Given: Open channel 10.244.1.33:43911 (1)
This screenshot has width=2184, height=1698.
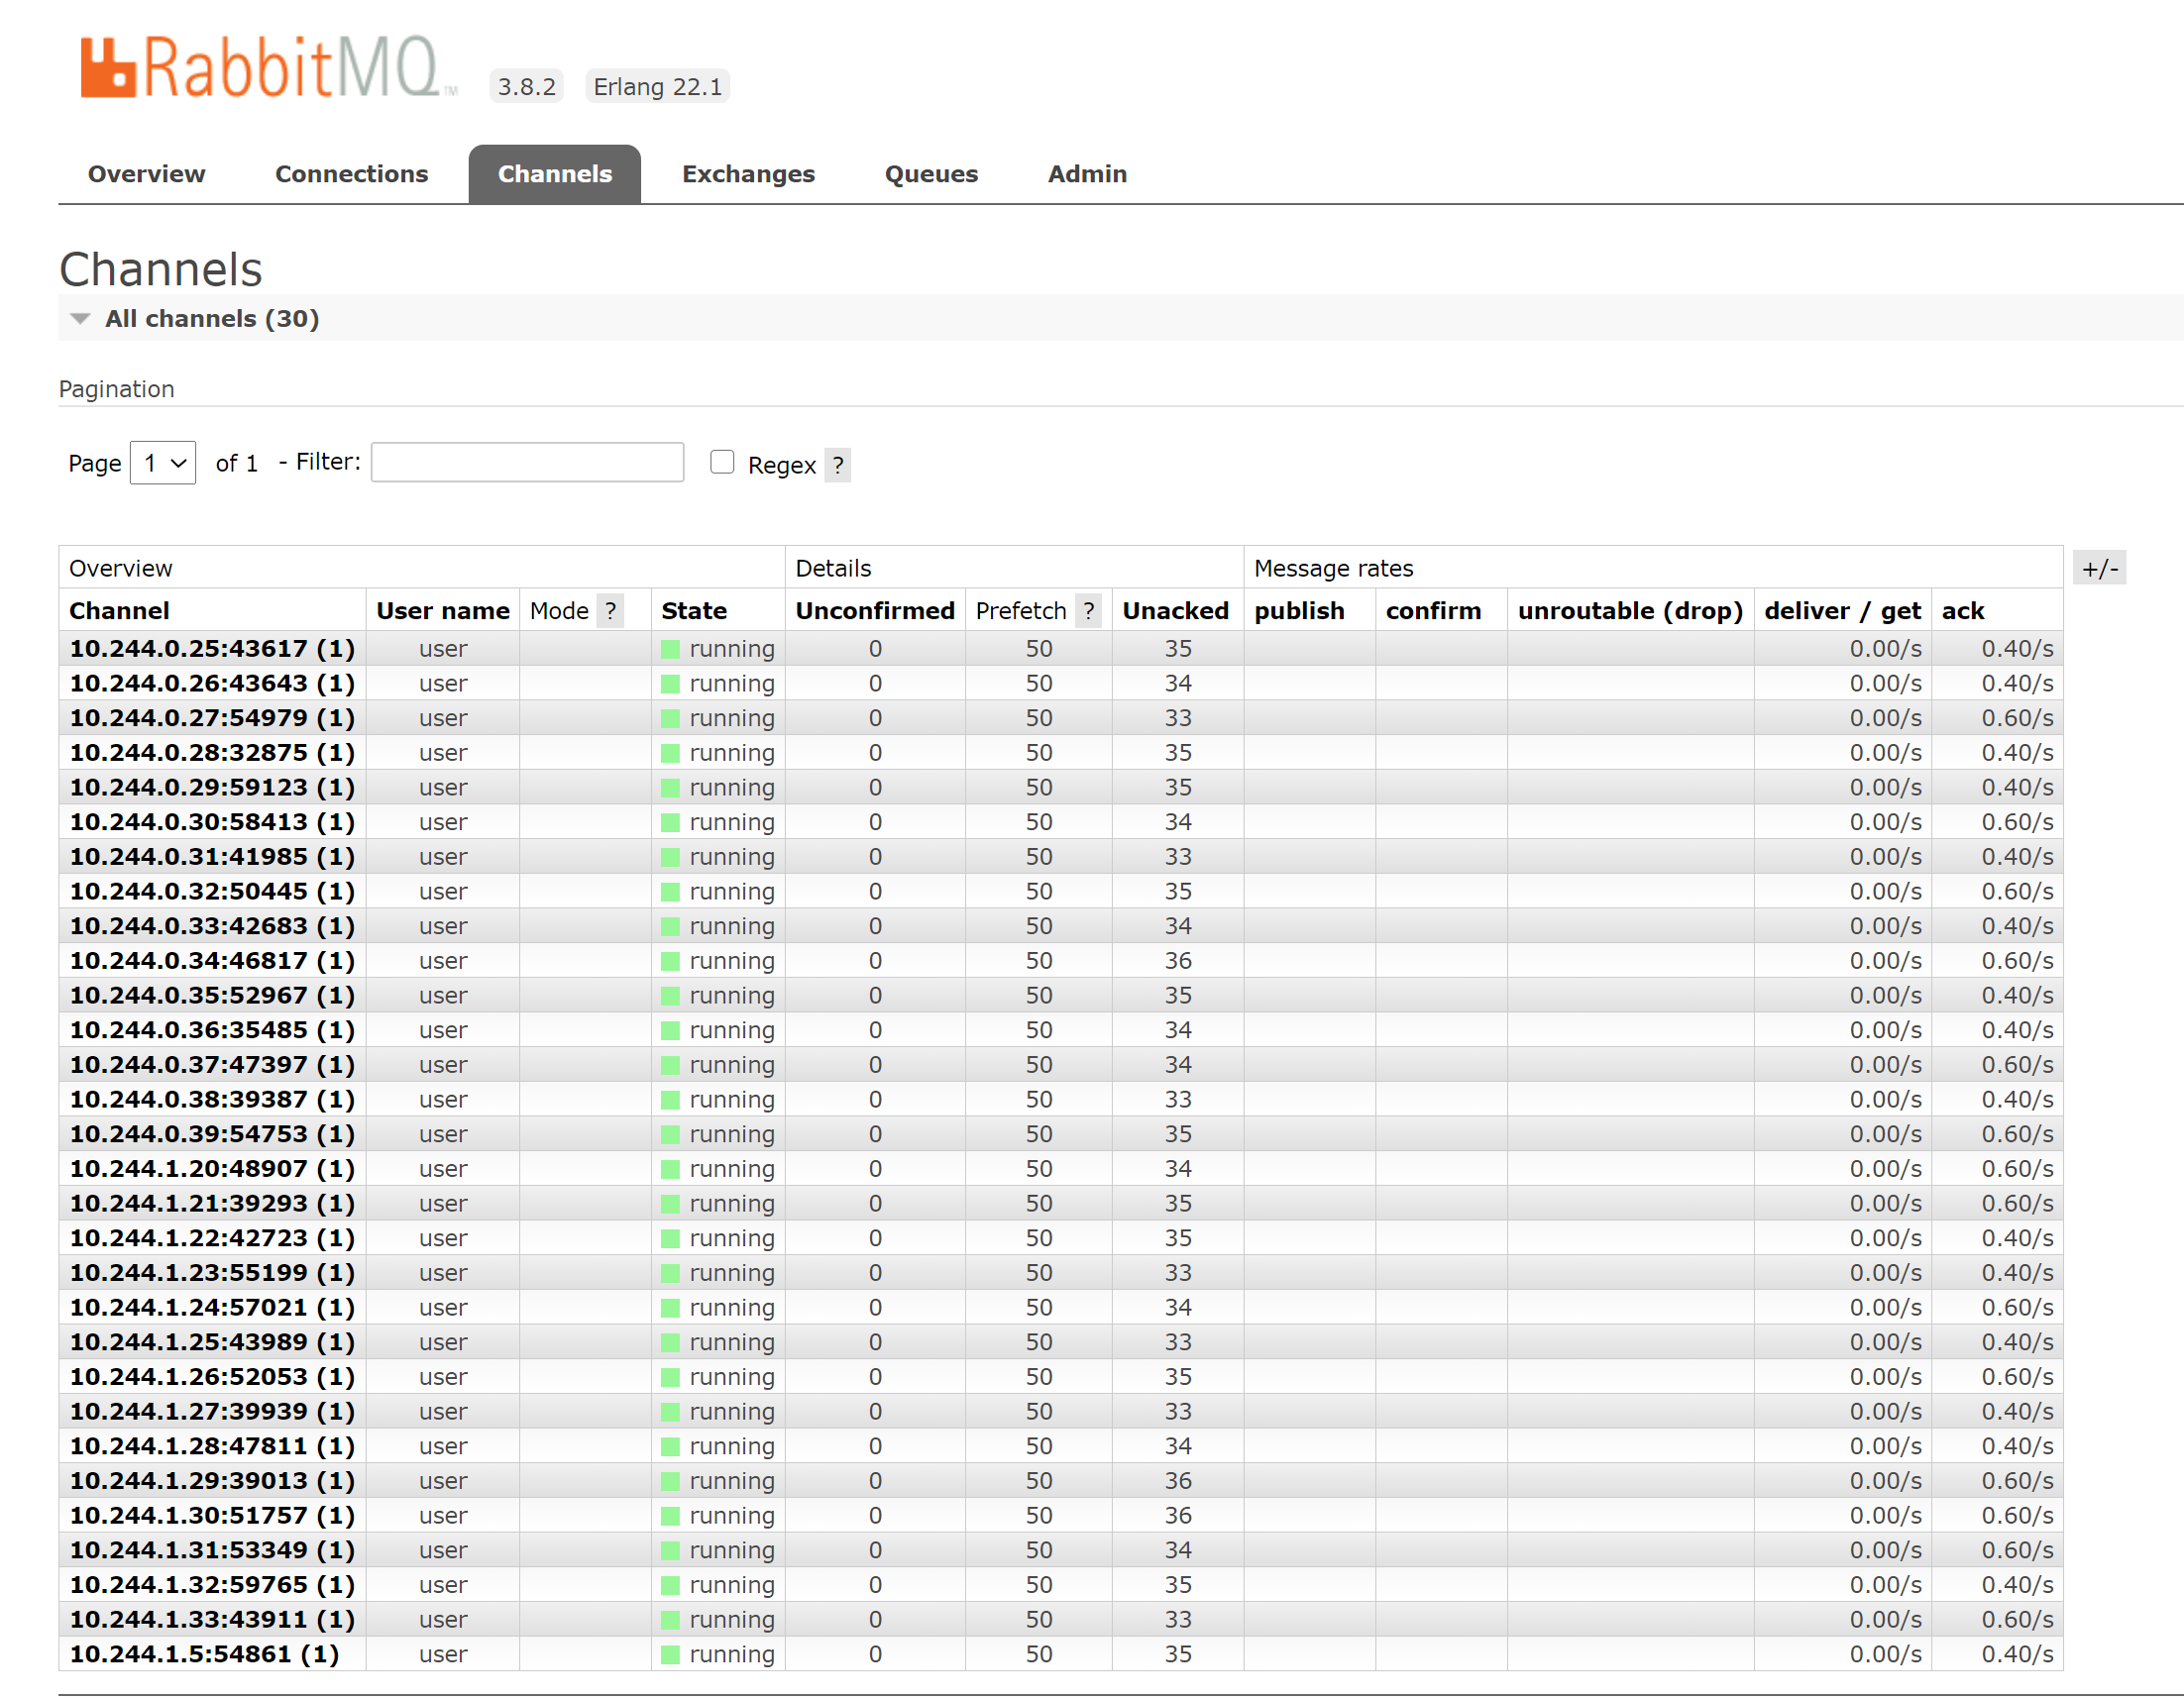Looking at the screenshot, I should pos(212,1620).
